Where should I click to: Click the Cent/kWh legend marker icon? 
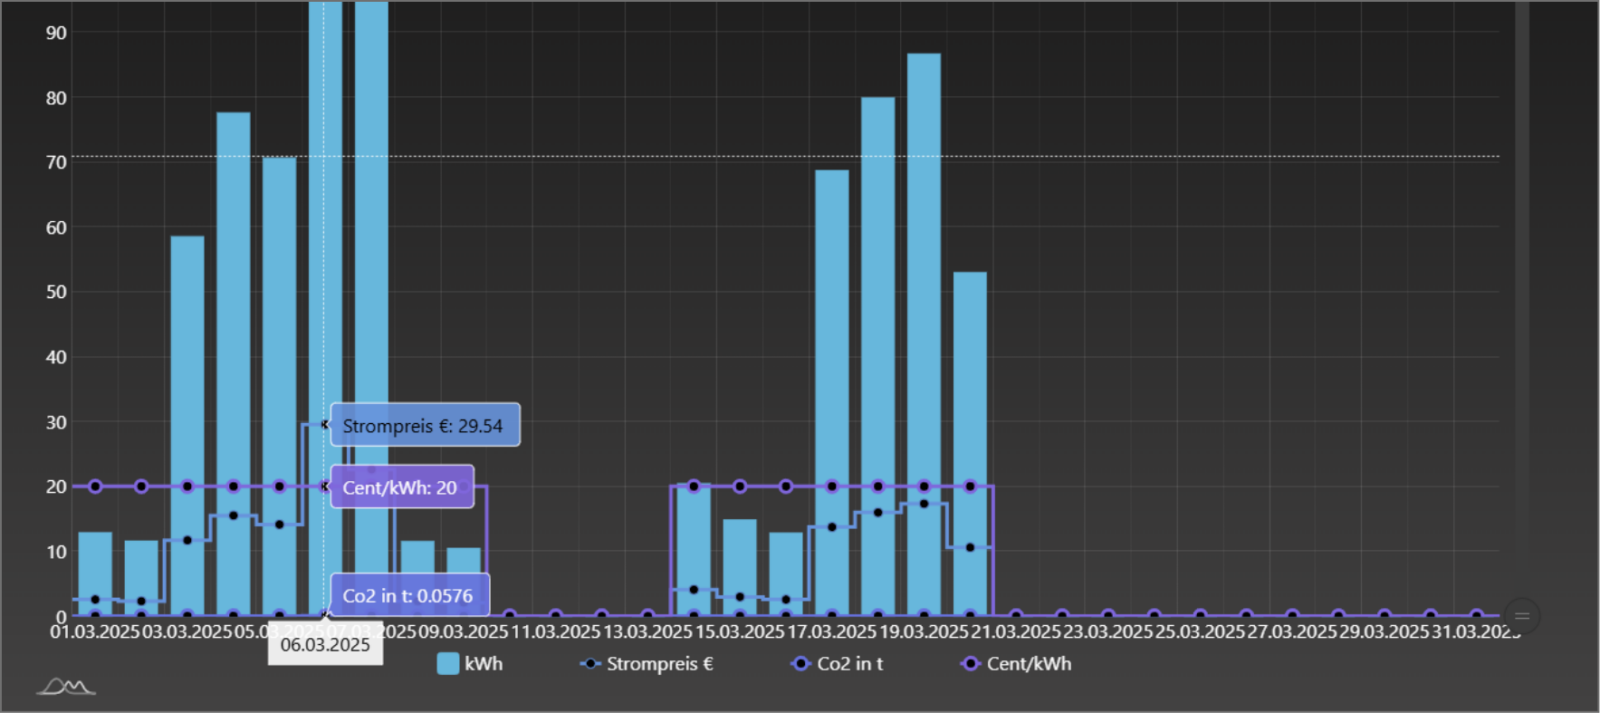[969, 663]
